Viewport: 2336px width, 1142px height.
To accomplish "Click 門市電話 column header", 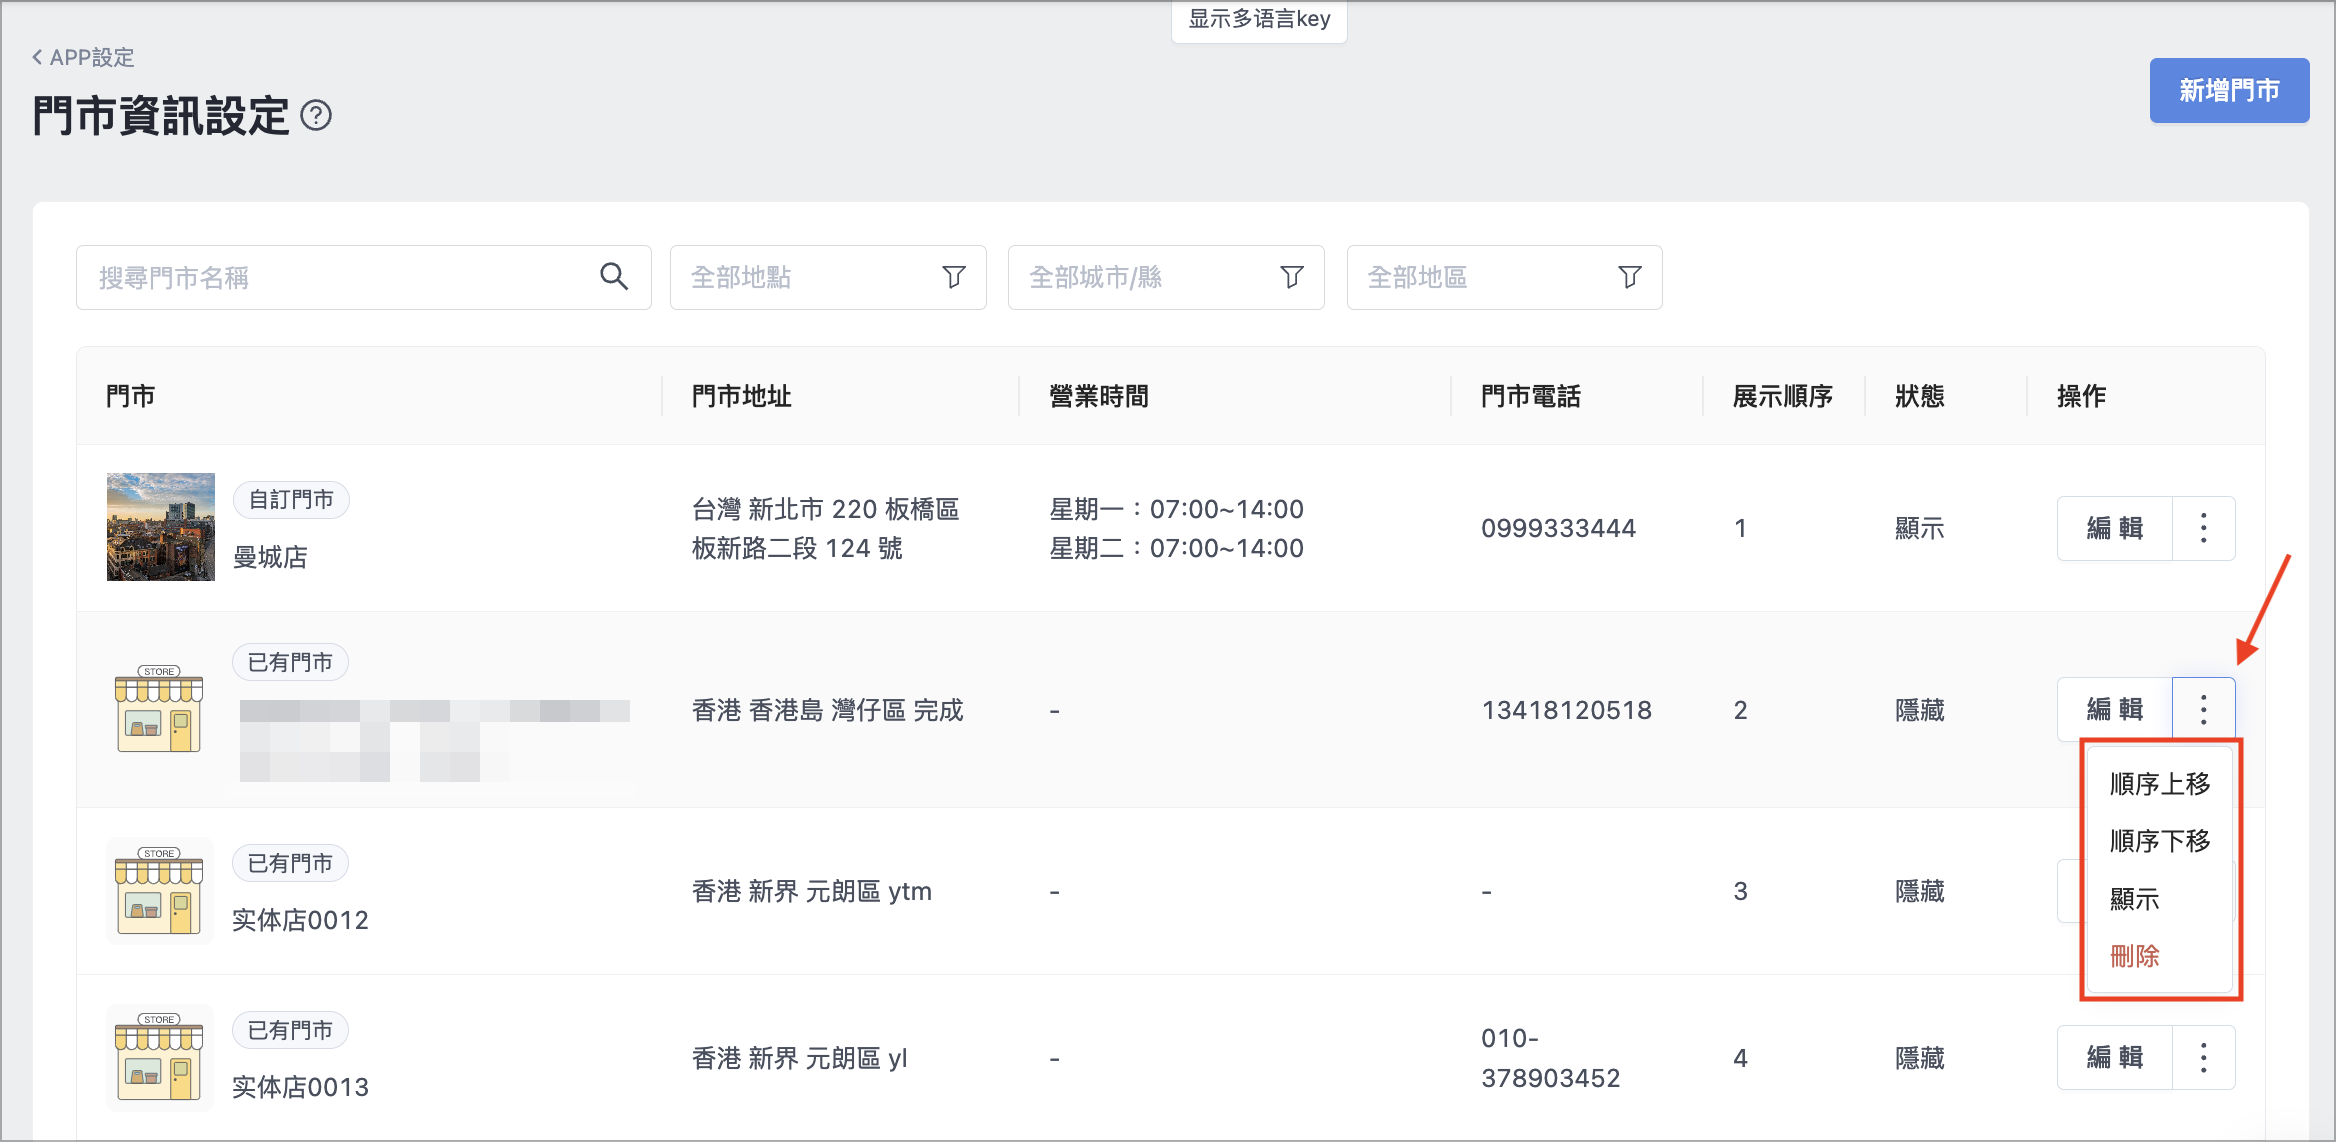I will coord(1530,396).
